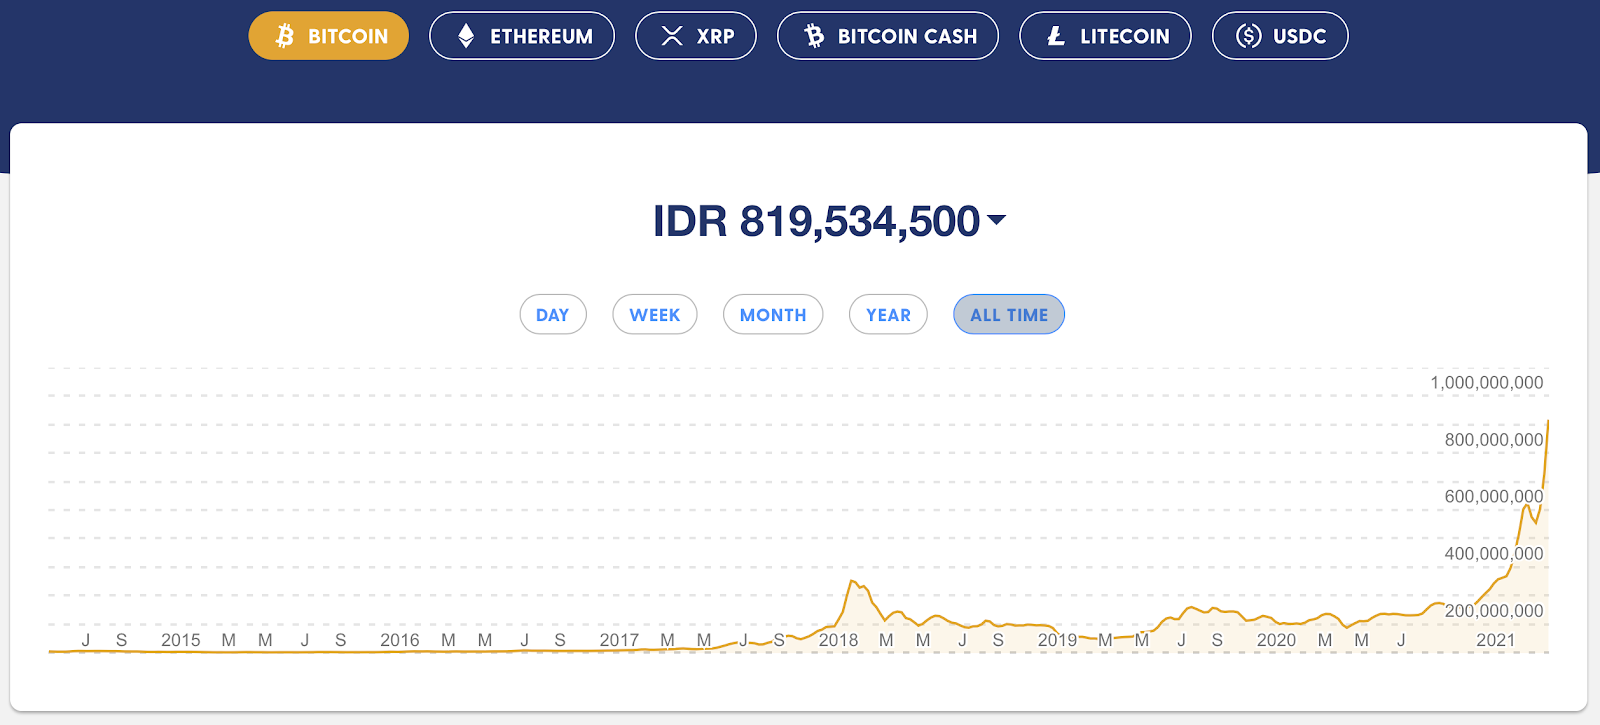This screenshot has height=725, width=1600.
Task: Open the XRP price chart
Action: (x=697, y=35)
